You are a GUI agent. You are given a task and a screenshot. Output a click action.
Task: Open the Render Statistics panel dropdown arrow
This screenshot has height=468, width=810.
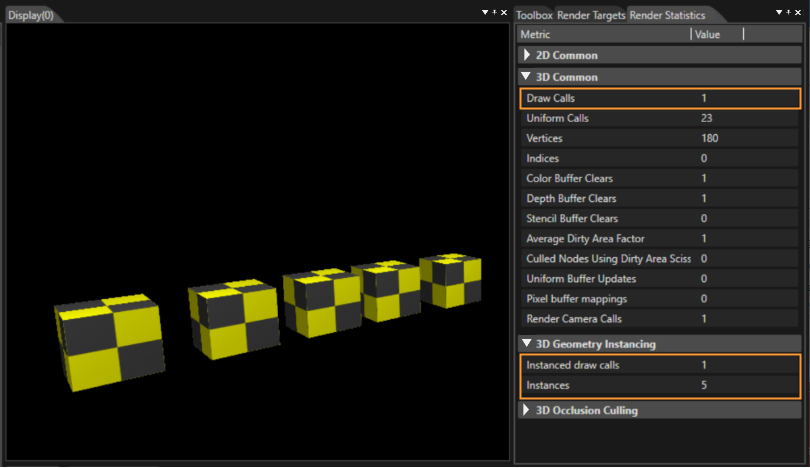click(779, 12)
